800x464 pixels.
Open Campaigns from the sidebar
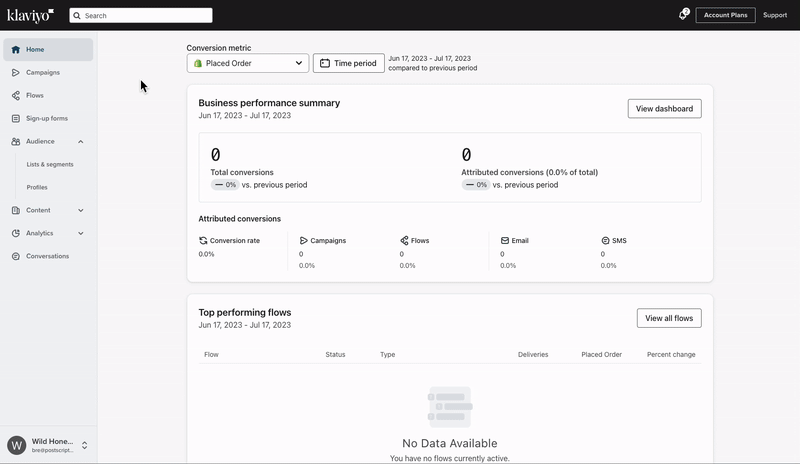48,72
